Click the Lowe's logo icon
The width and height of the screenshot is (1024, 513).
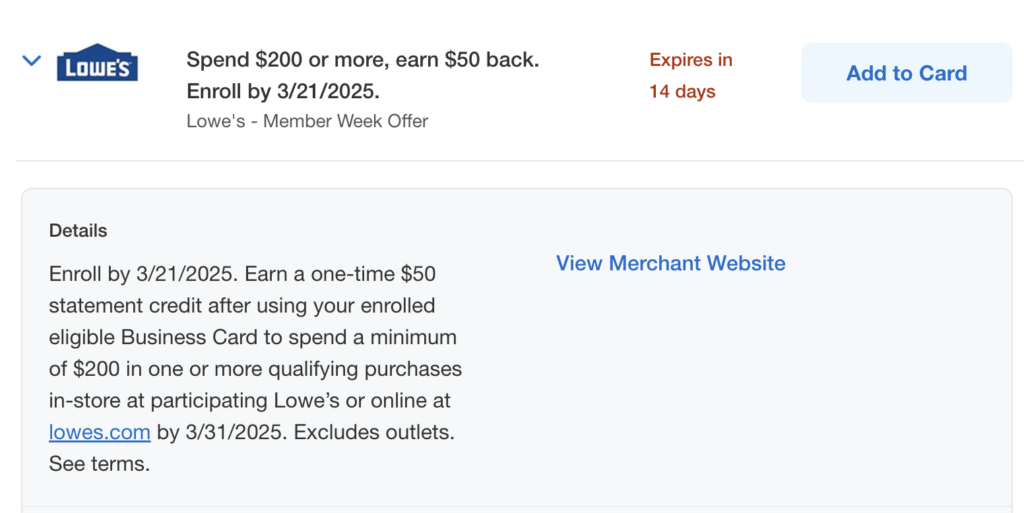tap(97, 63)
